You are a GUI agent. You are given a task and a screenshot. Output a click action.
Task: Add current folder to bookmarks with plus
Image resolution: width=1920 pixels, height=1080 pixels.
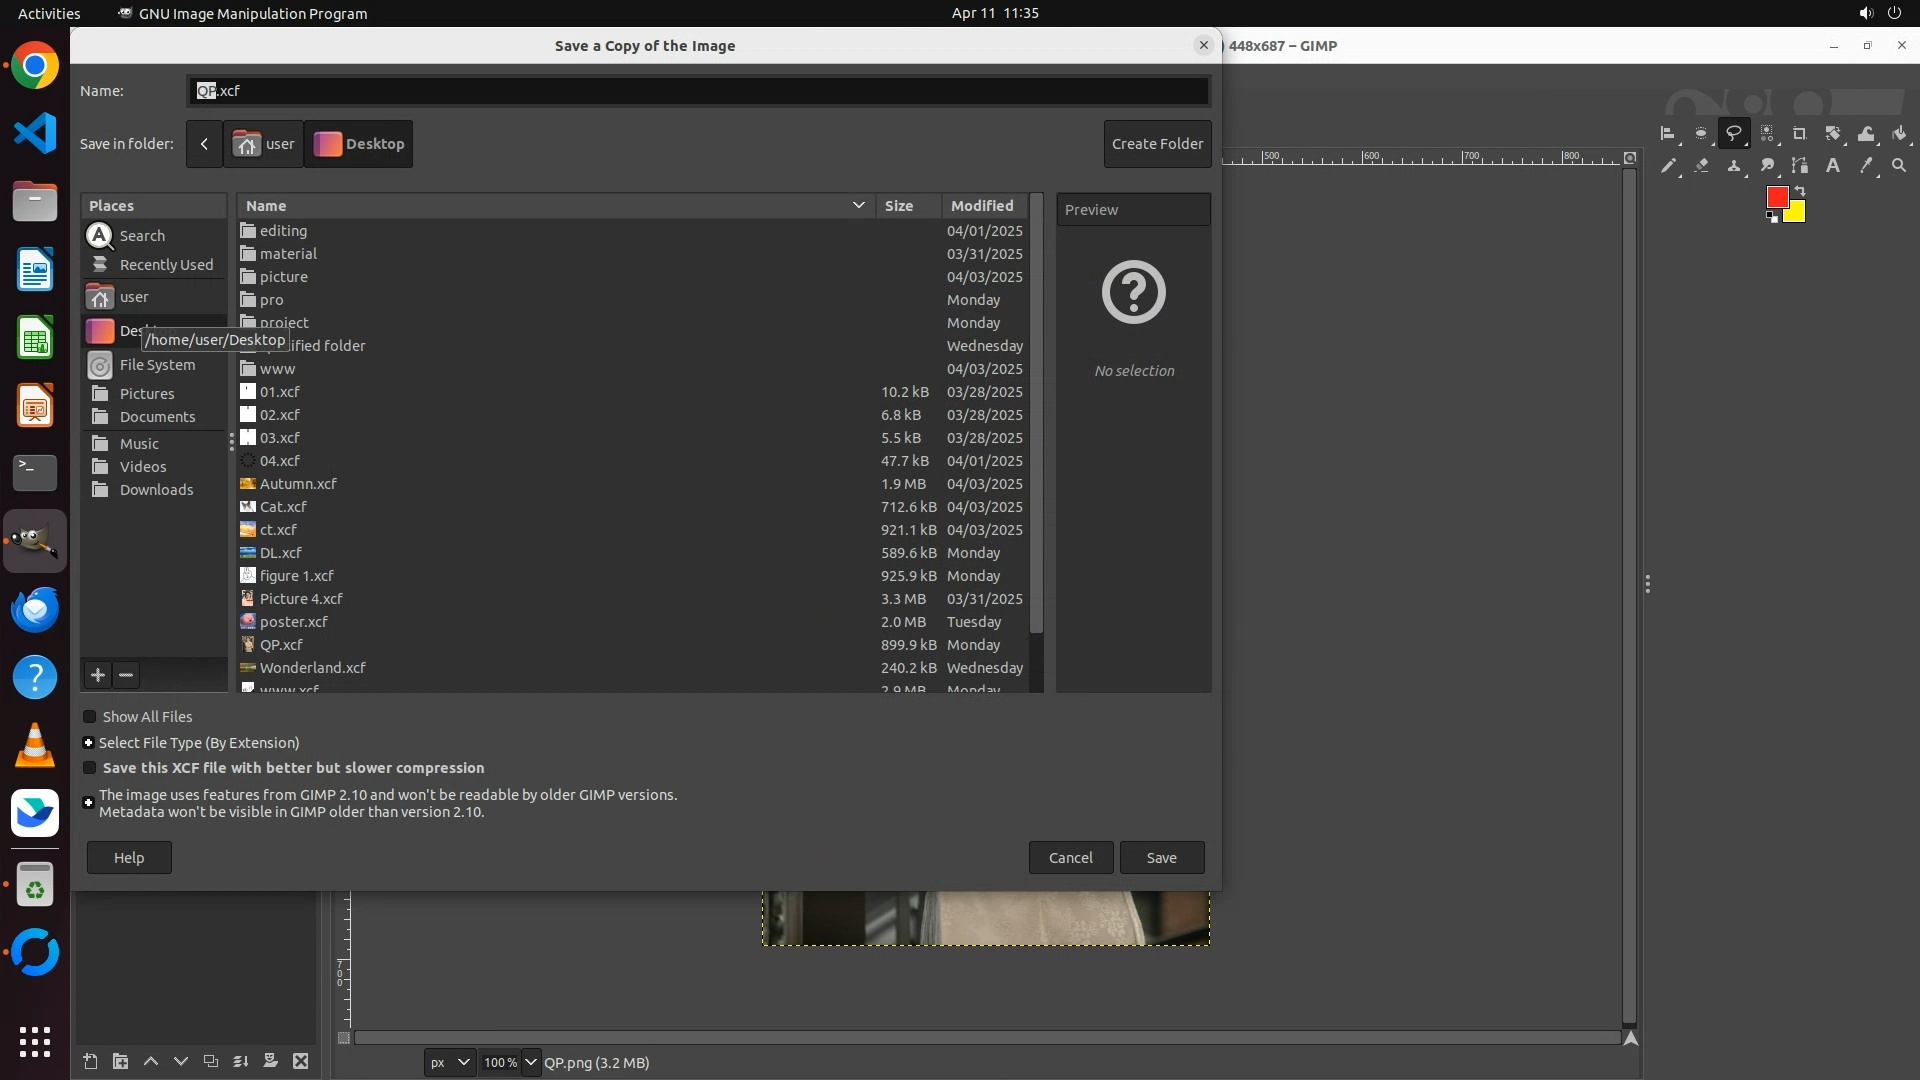pos(98,675)
